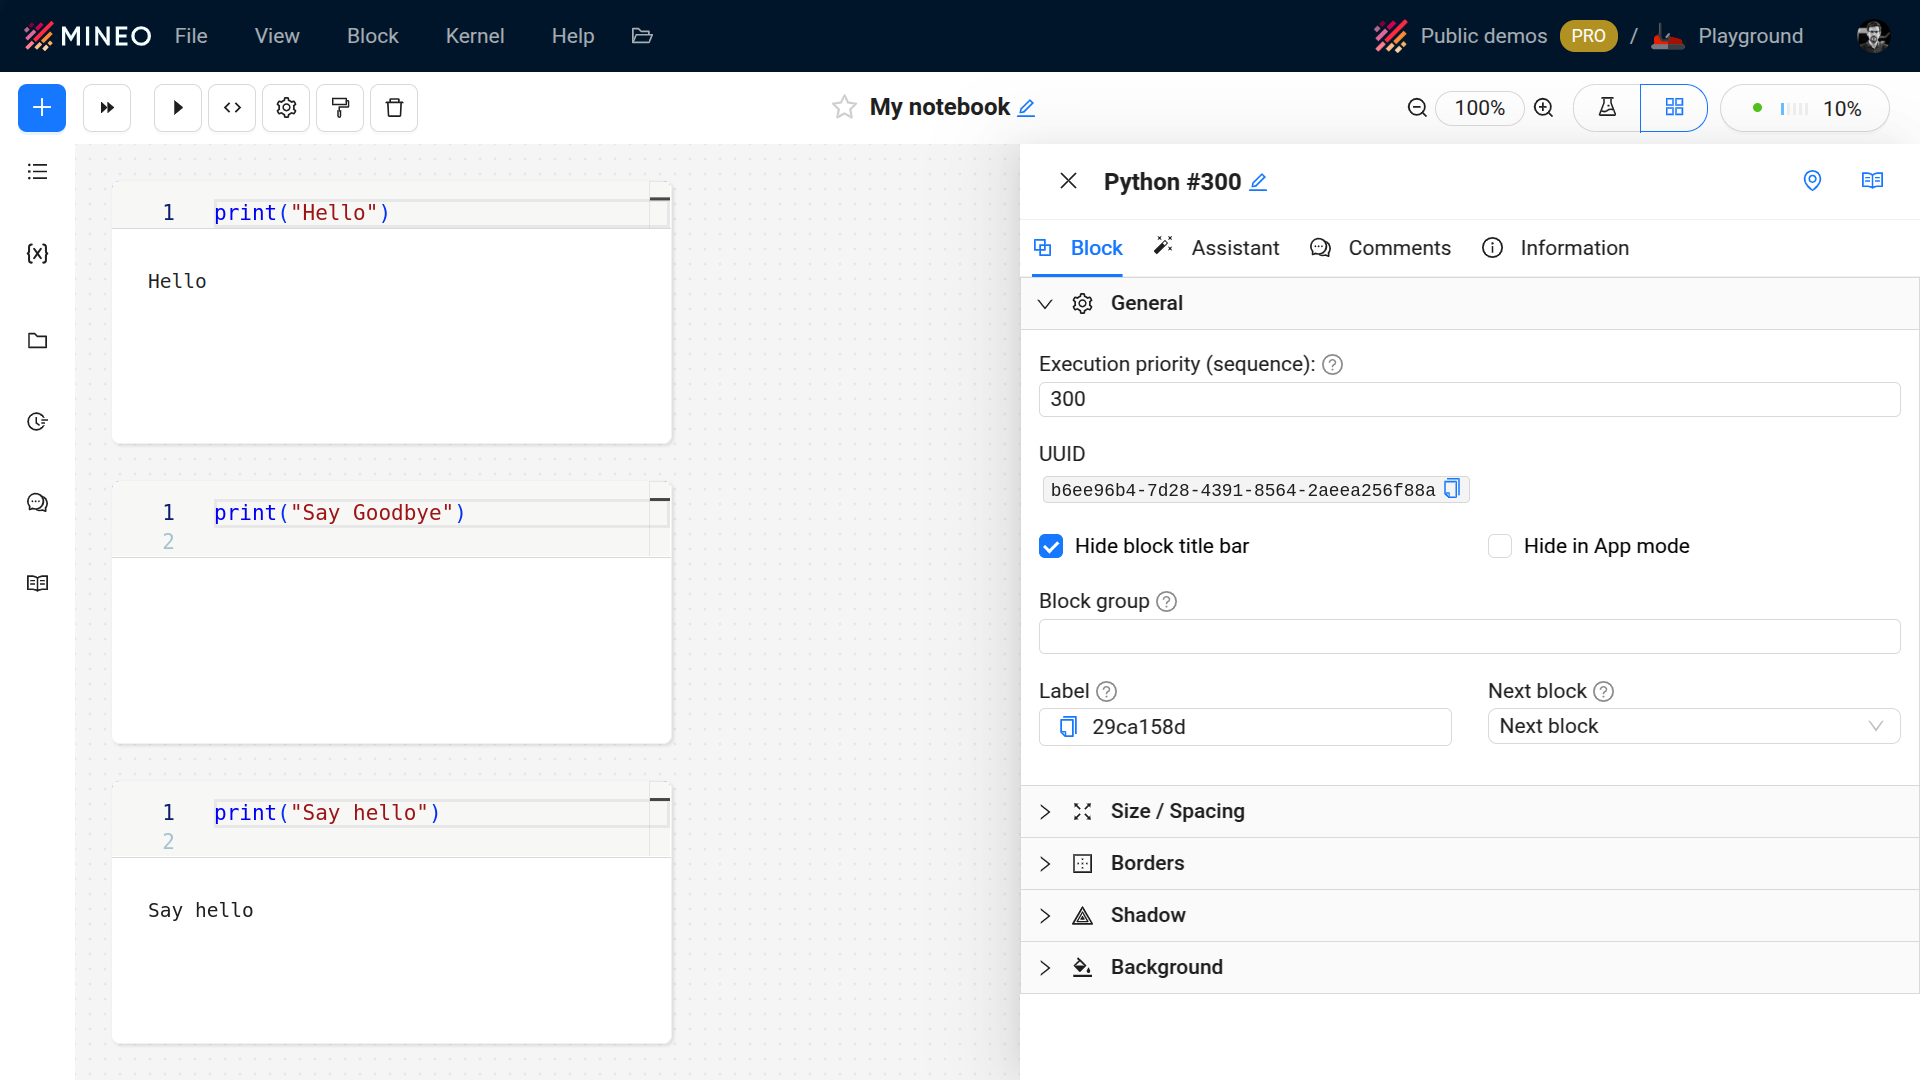This screenshot has height=1080, width=1920.
Task: Click the kernel status 10% indicator
Action: point(1805,108)
